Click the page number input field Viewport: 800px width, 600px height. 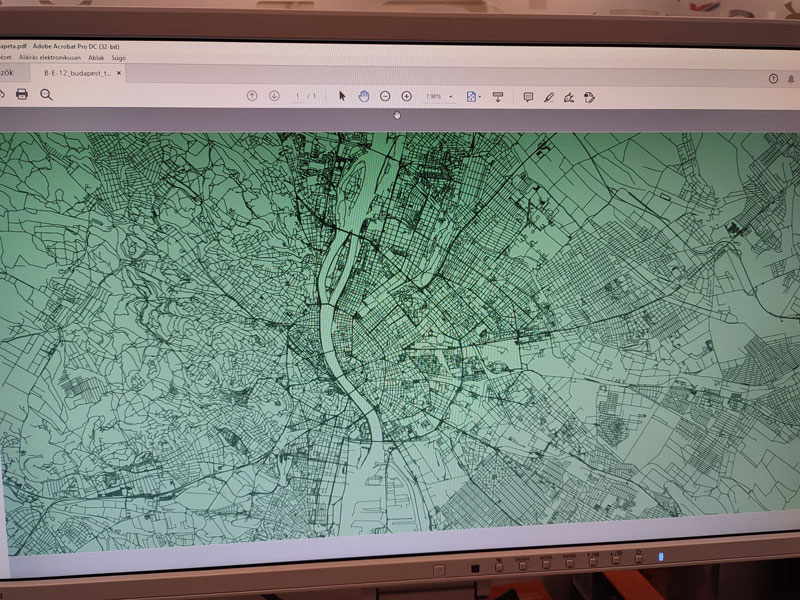297,96
